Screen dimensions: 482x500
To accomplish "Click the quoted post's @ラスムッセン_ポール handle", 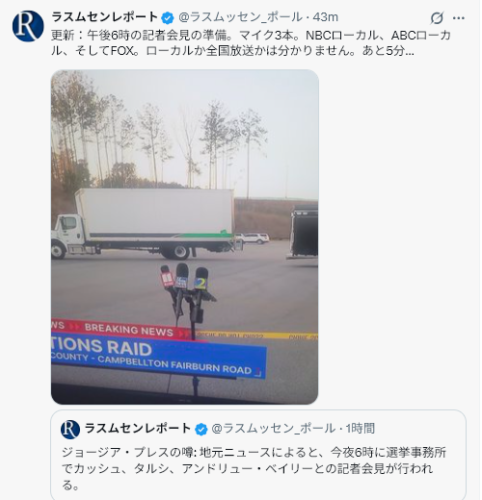I will point(273,429).
